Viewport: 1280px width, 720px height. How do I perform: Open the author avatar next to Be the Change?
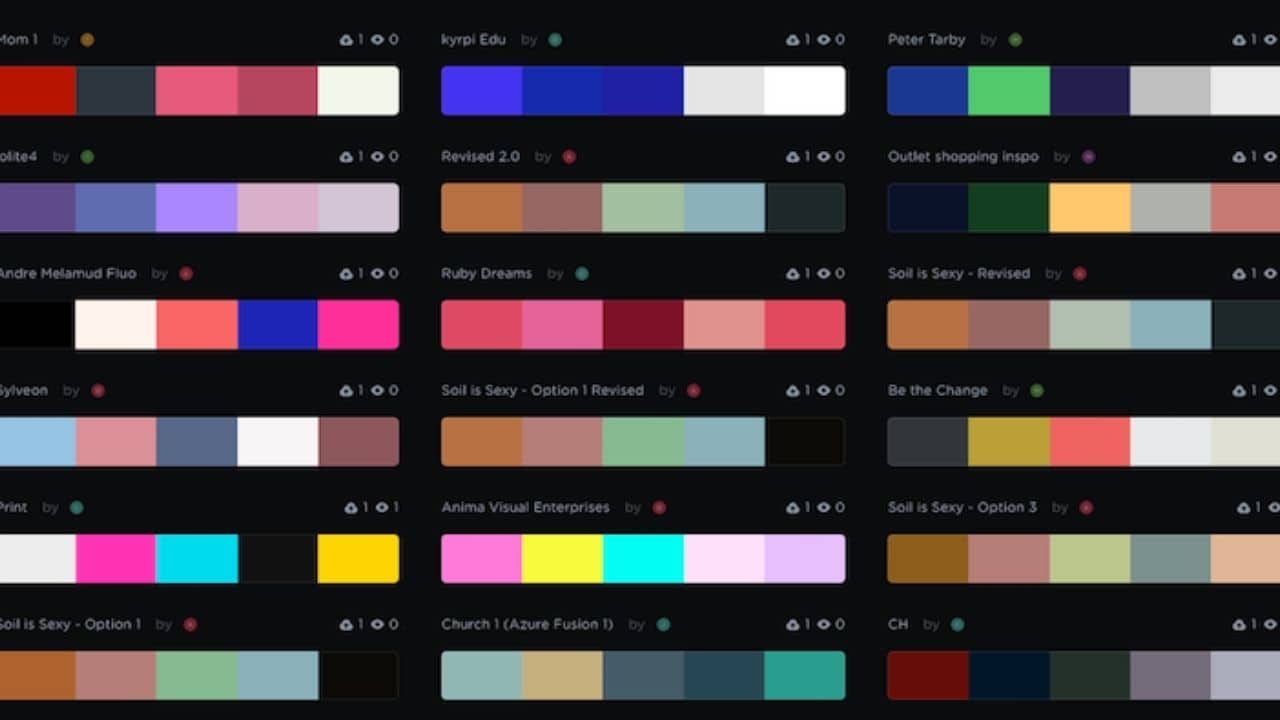pos(1036,391)
